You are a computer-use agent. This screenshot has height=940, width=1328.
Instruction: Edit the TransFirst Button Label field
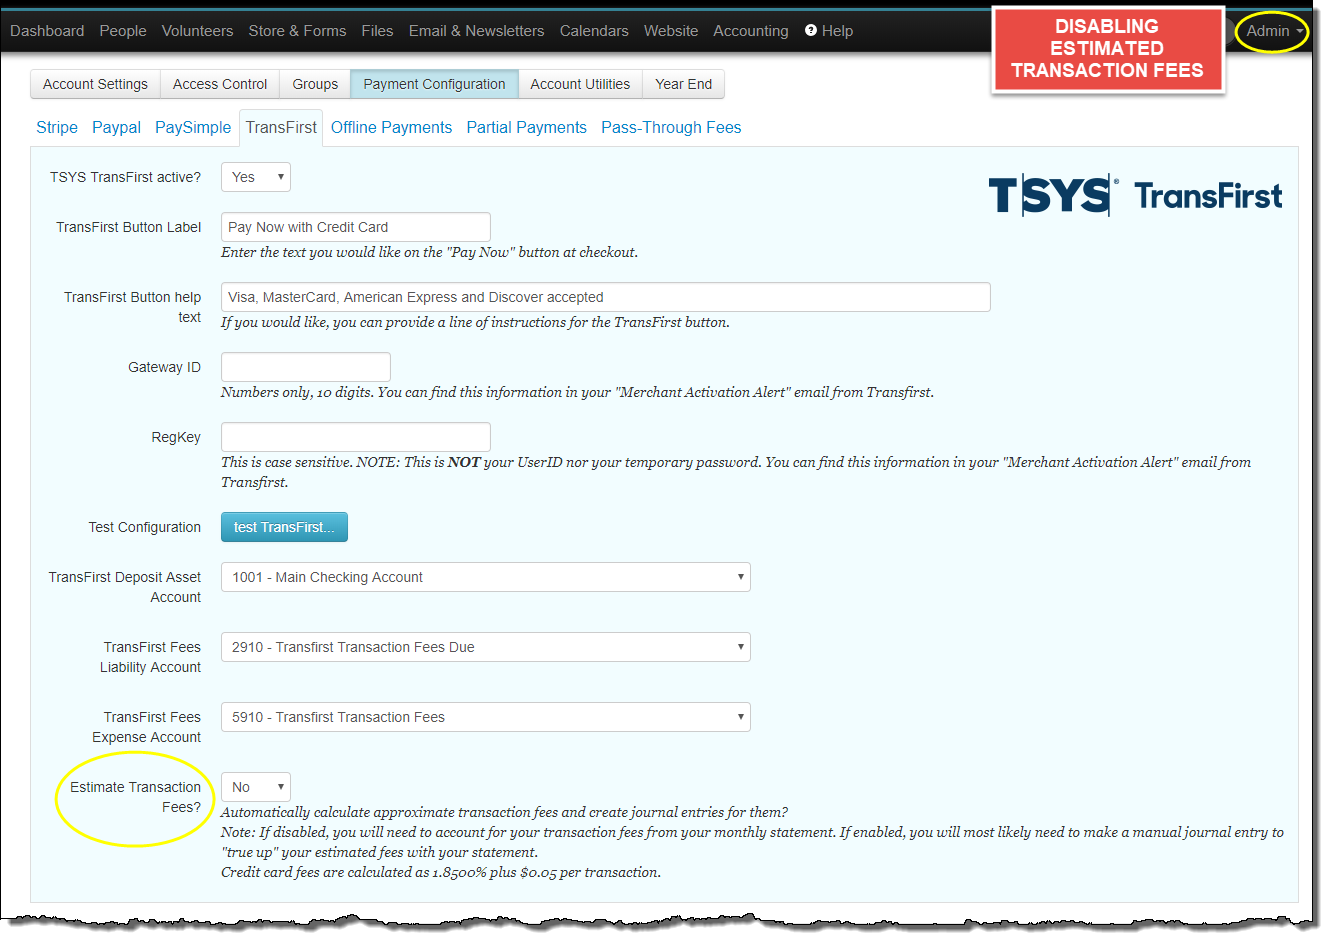pyautogui.click(x=356, y=227)
